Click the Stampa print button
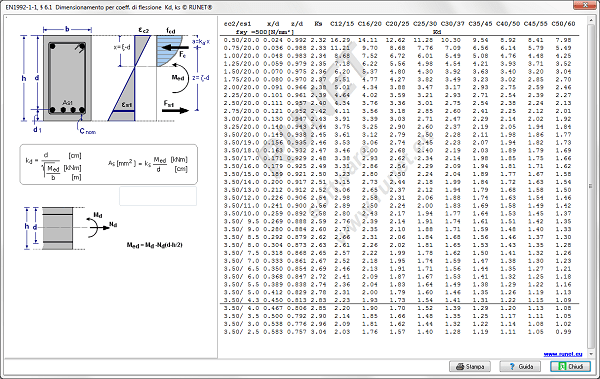 (x=470, y=366)
